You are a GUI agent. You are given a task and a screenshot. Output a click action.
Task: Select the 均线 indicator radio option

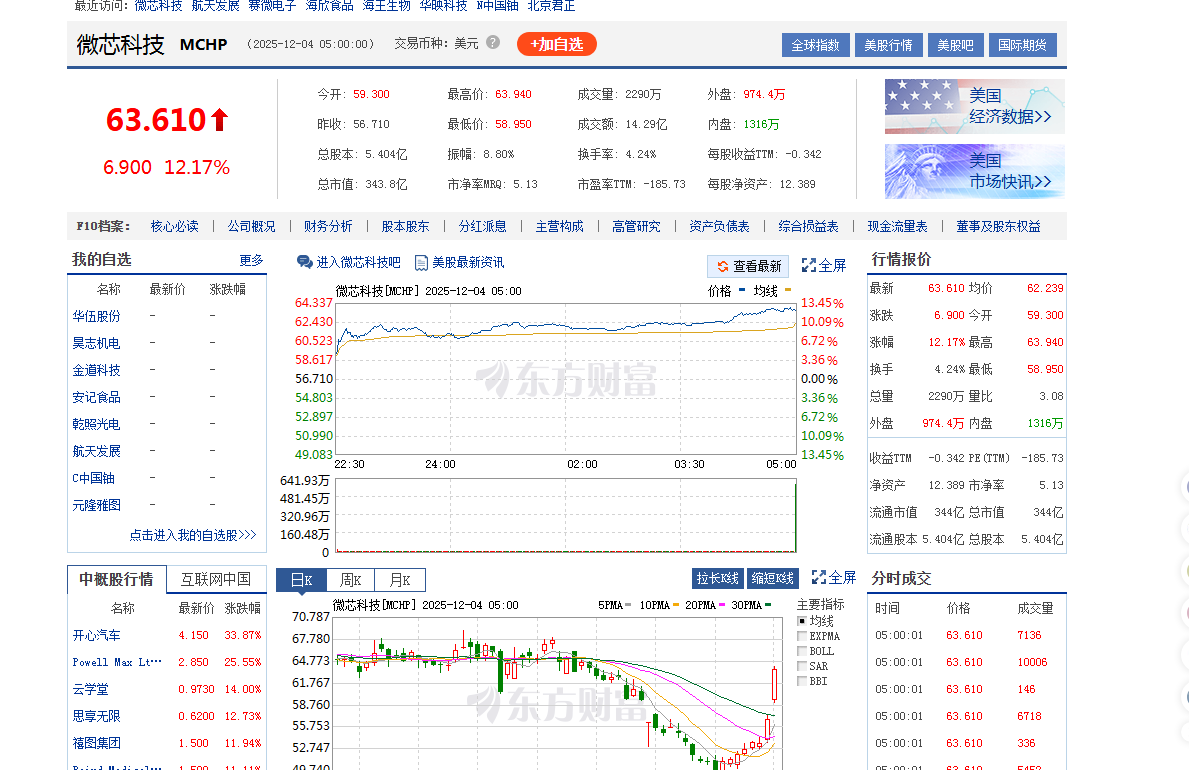tap(802, 621)
